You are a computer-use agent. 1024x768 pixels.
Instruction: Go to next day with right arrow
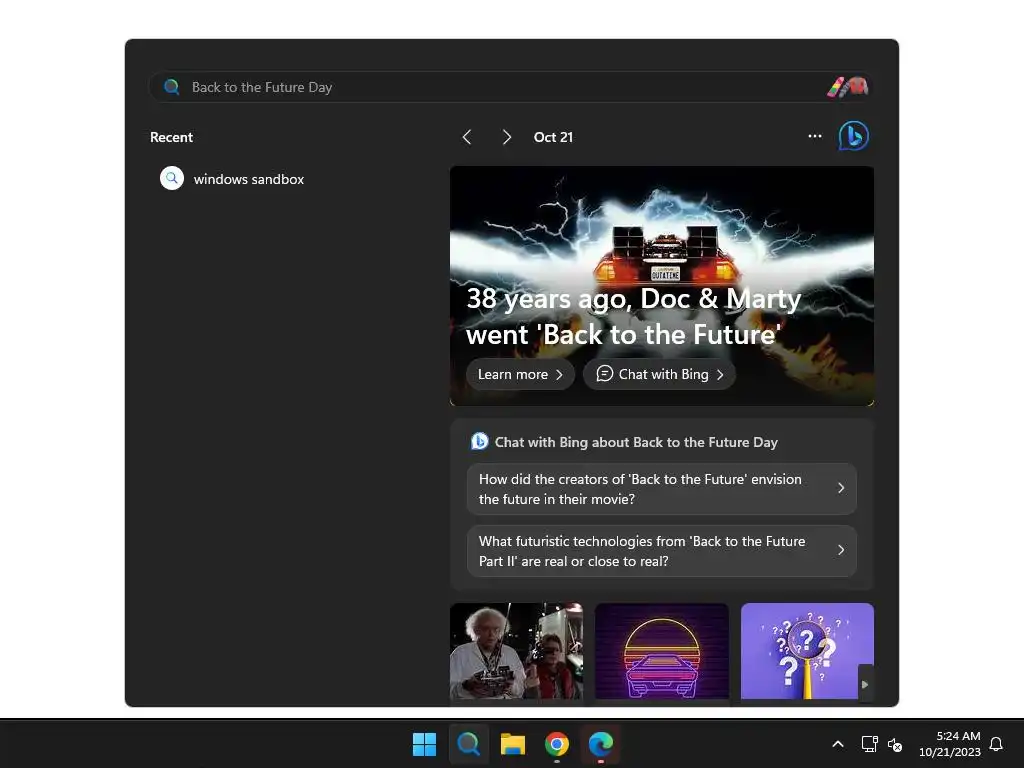[x=506, y=137]
